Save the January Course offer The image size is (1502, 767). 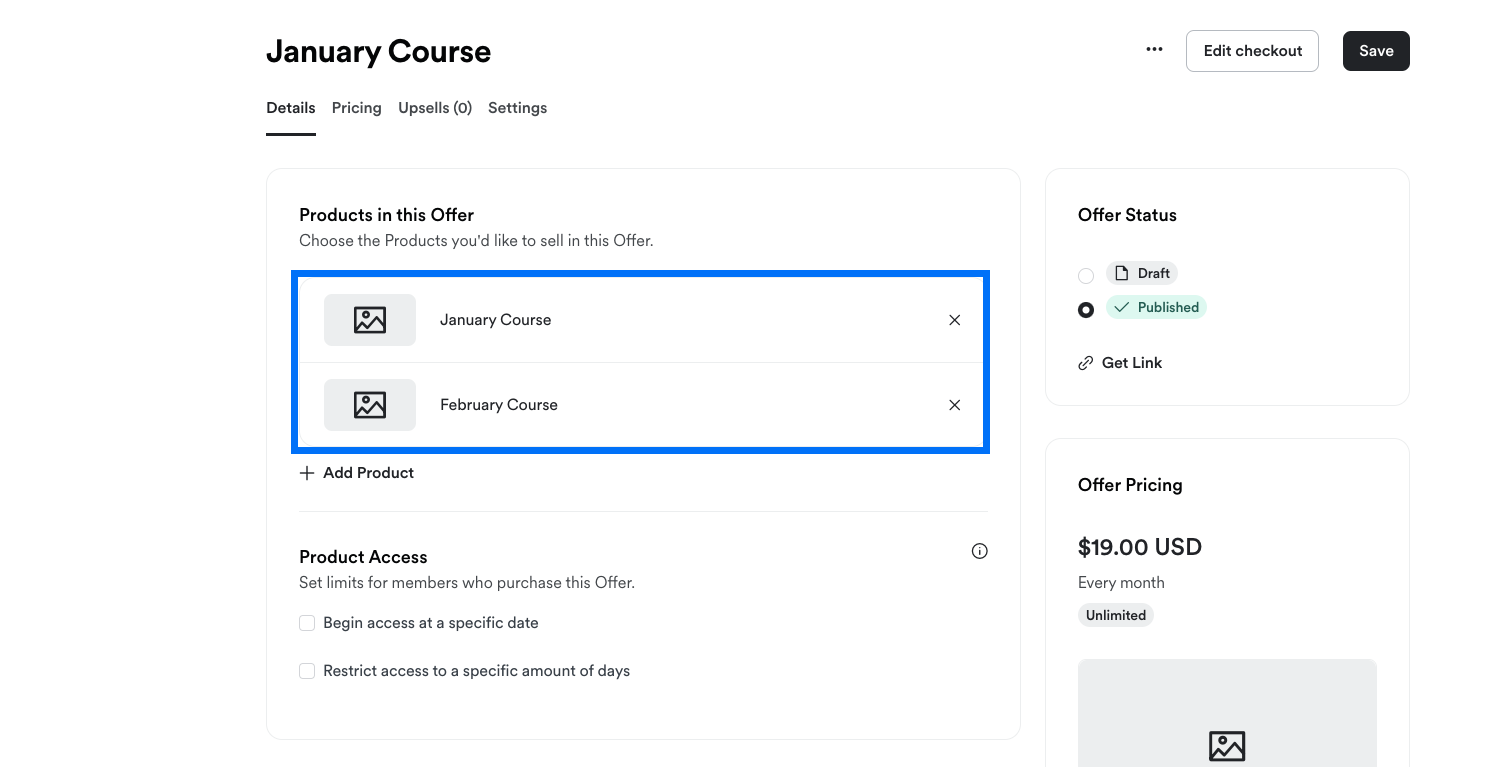(1376, 50)
